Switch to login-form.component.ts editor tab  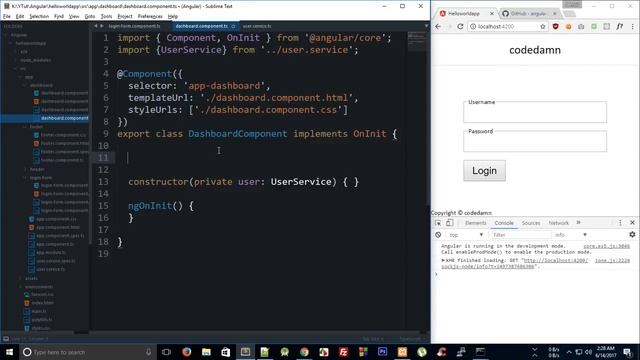135,26
